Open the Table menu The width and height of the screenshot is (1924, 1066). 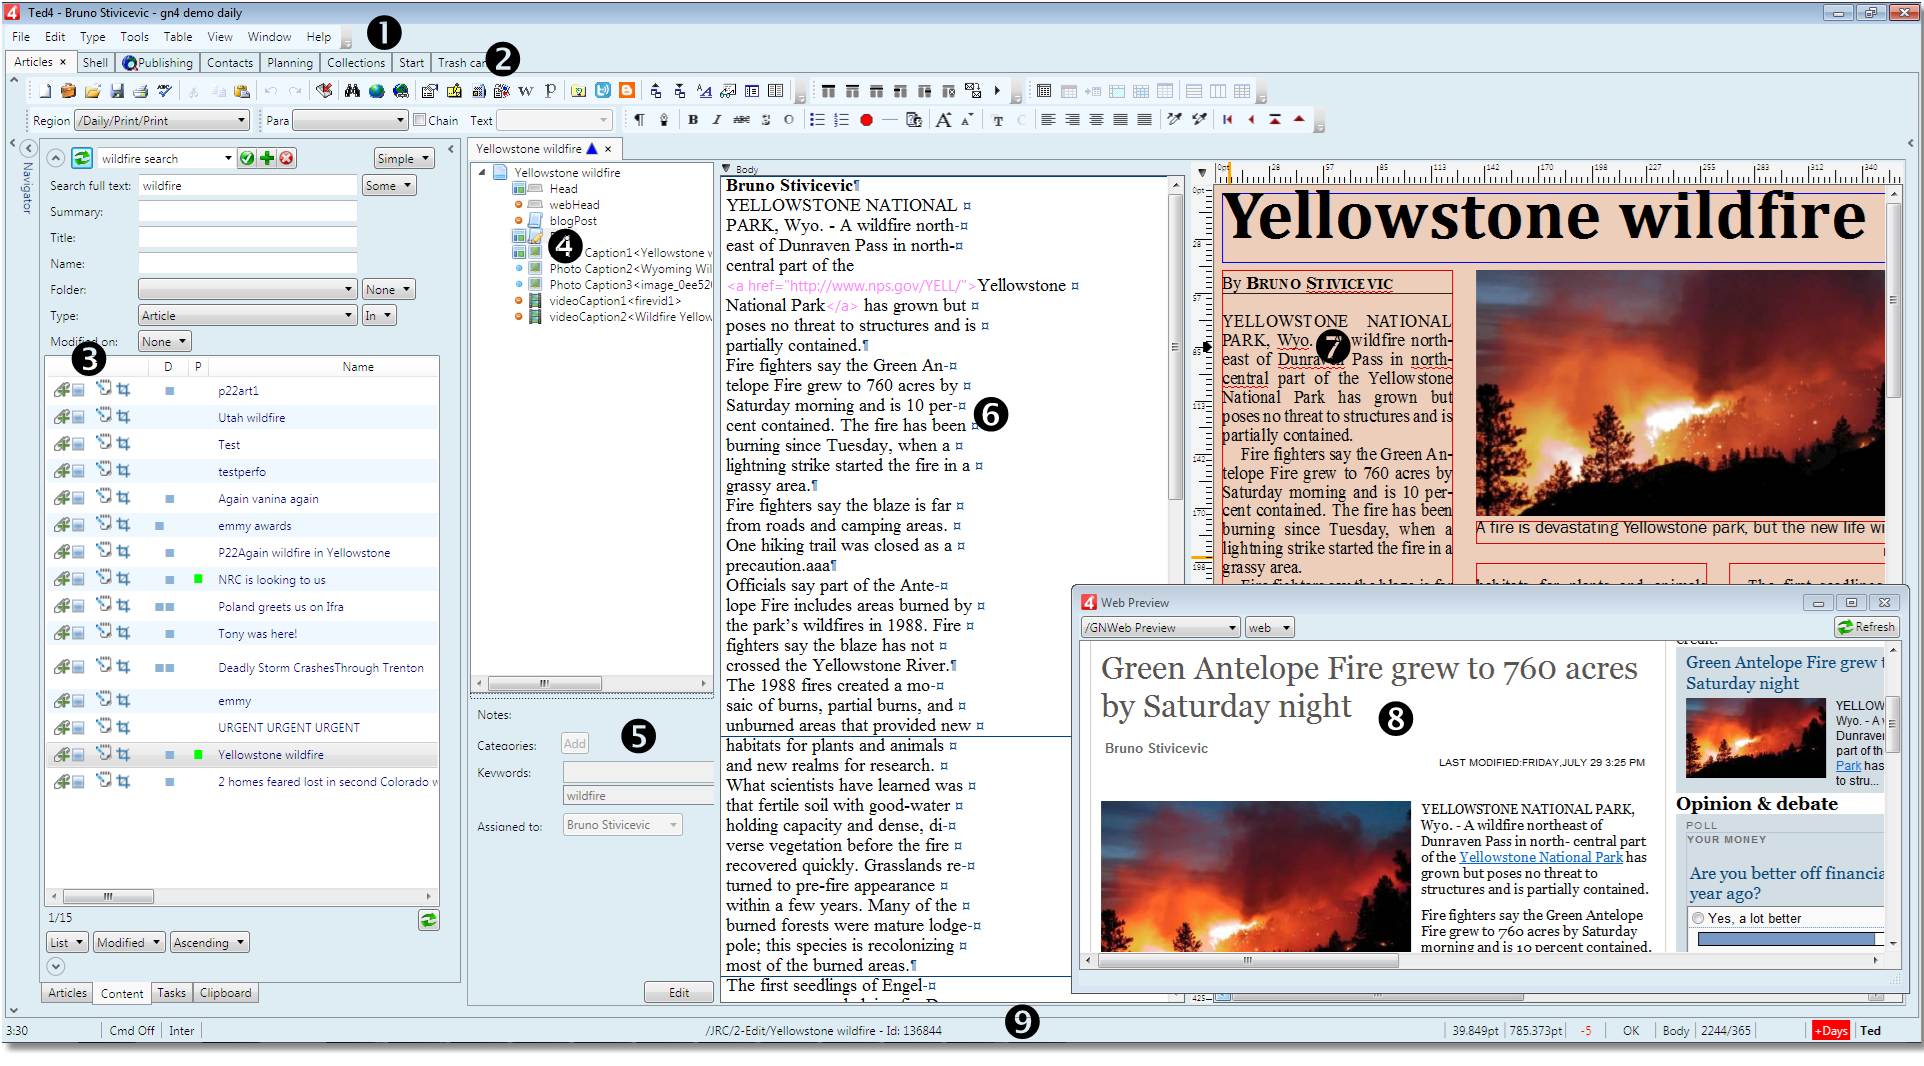coord(178,37)
